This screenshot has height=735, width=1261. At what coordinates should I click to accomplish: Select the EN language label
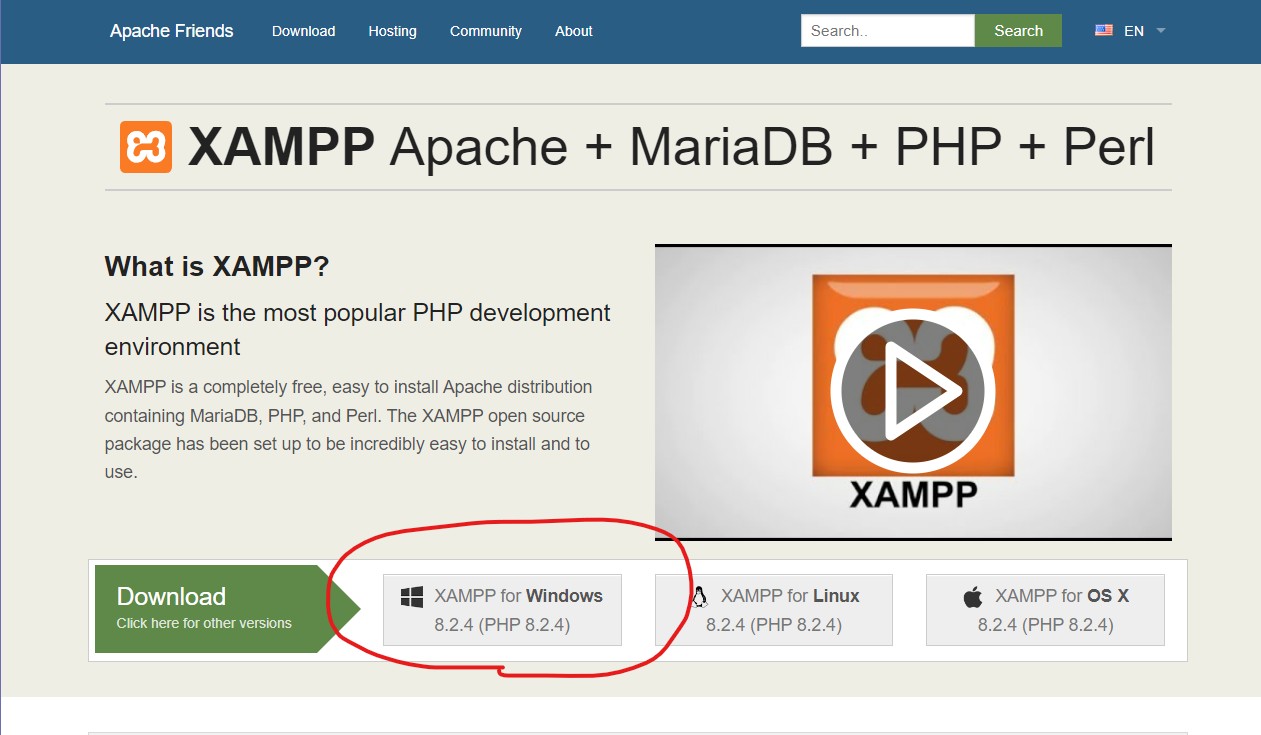pos(1133,31)
